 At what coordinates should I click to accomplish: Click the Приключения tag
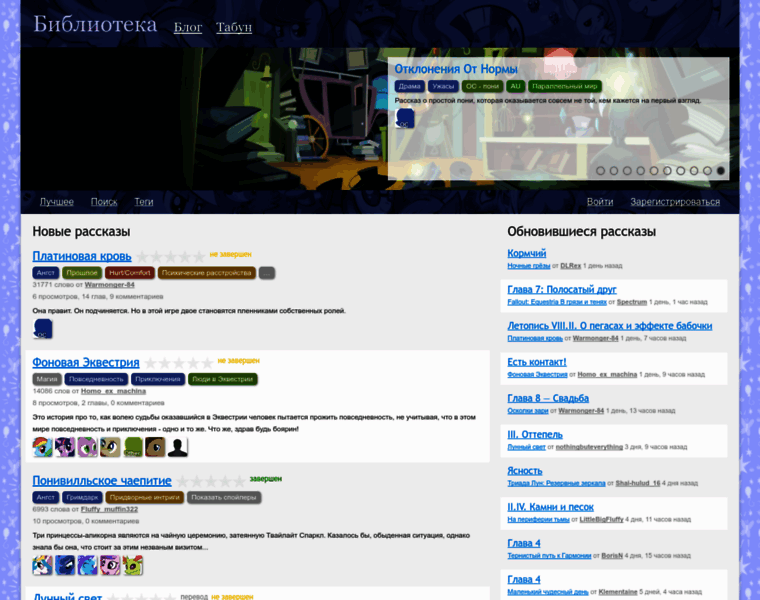pos(158,379)
